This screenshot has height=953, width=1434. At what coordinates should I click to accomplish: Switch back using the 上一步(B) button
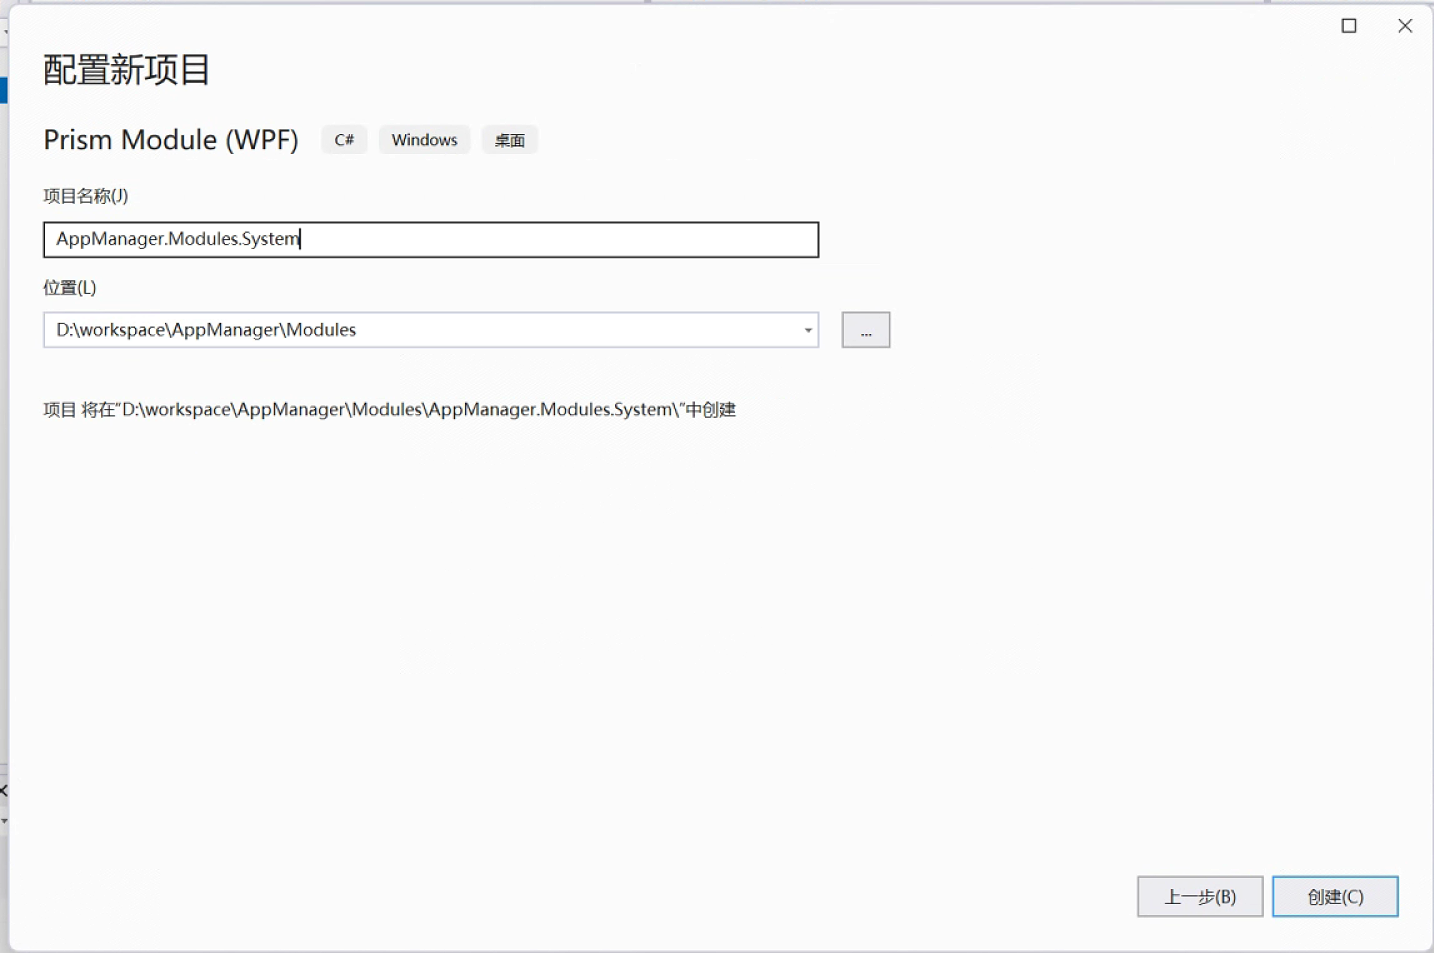(x=1199, y=896)
